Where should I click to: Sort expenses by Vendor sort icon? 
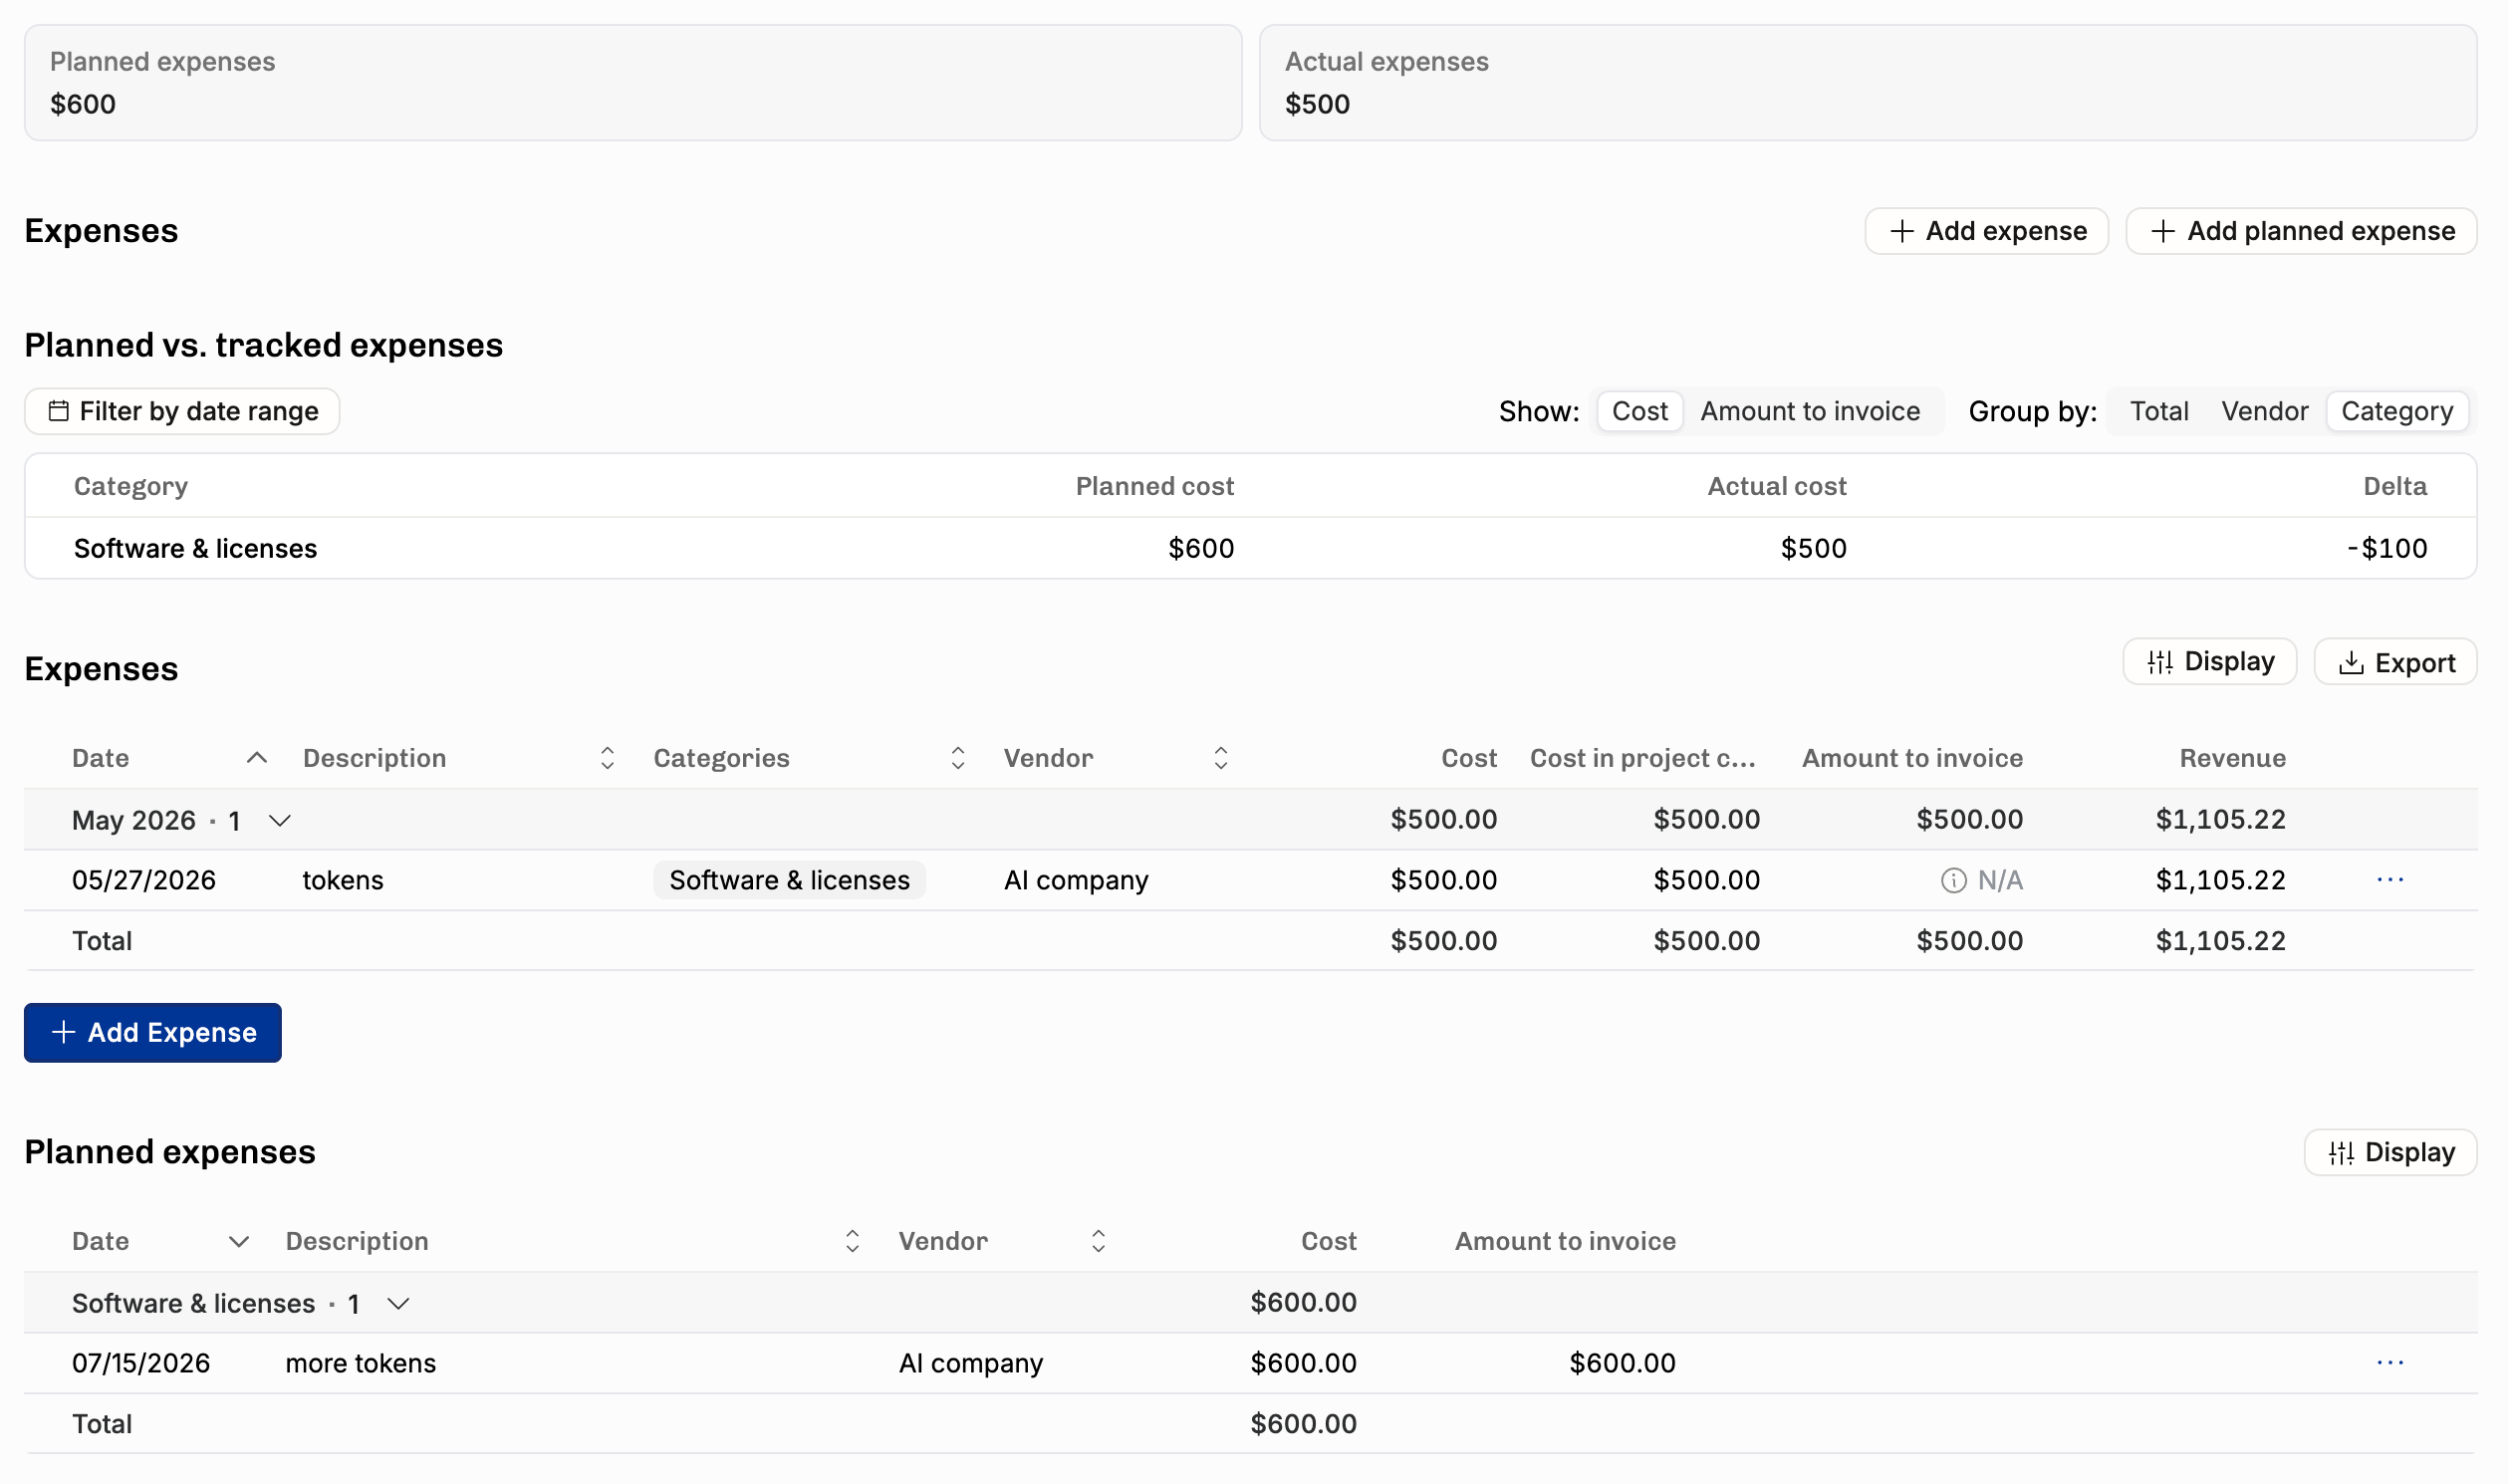coord(1220,758)
